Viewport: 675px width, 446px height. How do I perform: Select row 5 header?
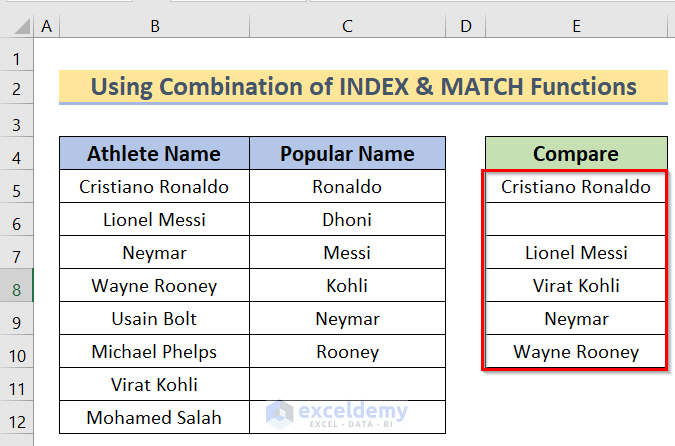(x=17, y=187)
